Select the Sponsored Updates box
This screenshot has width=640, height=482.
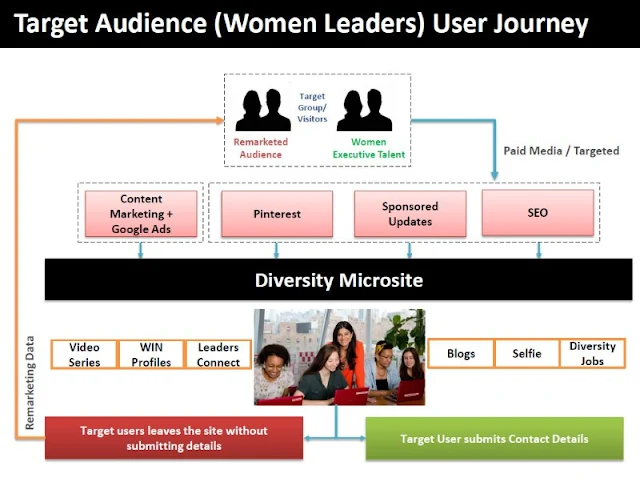click(x=410, y=214)
